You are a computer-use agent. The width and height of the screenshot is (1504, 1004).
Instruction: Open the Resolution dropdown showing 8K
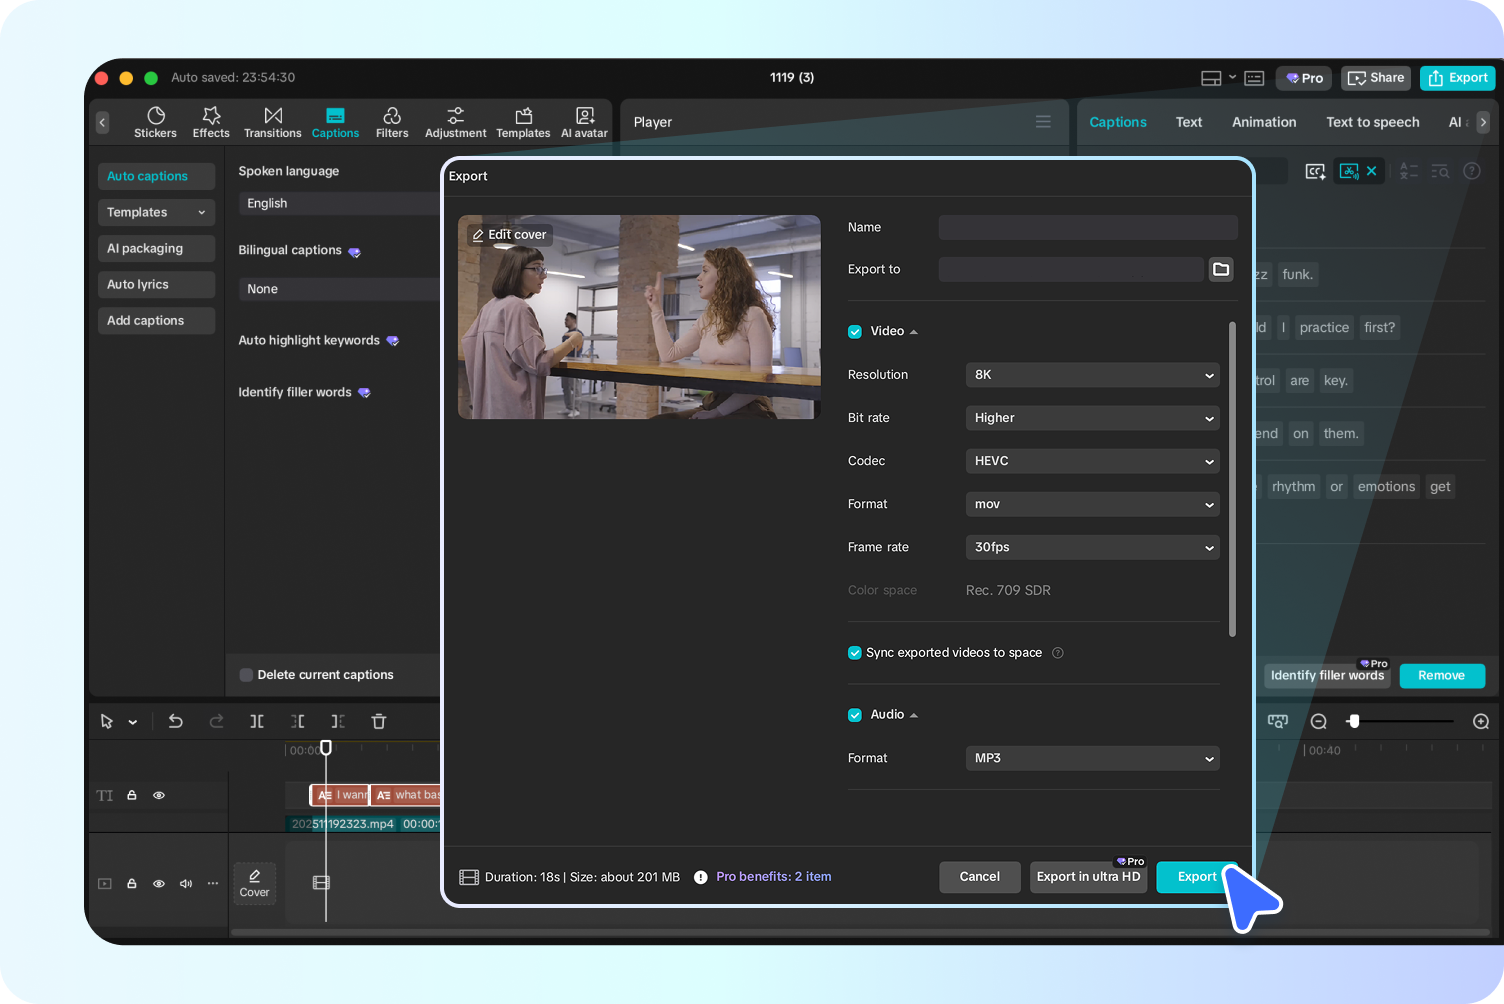(x=1092, y=374)
